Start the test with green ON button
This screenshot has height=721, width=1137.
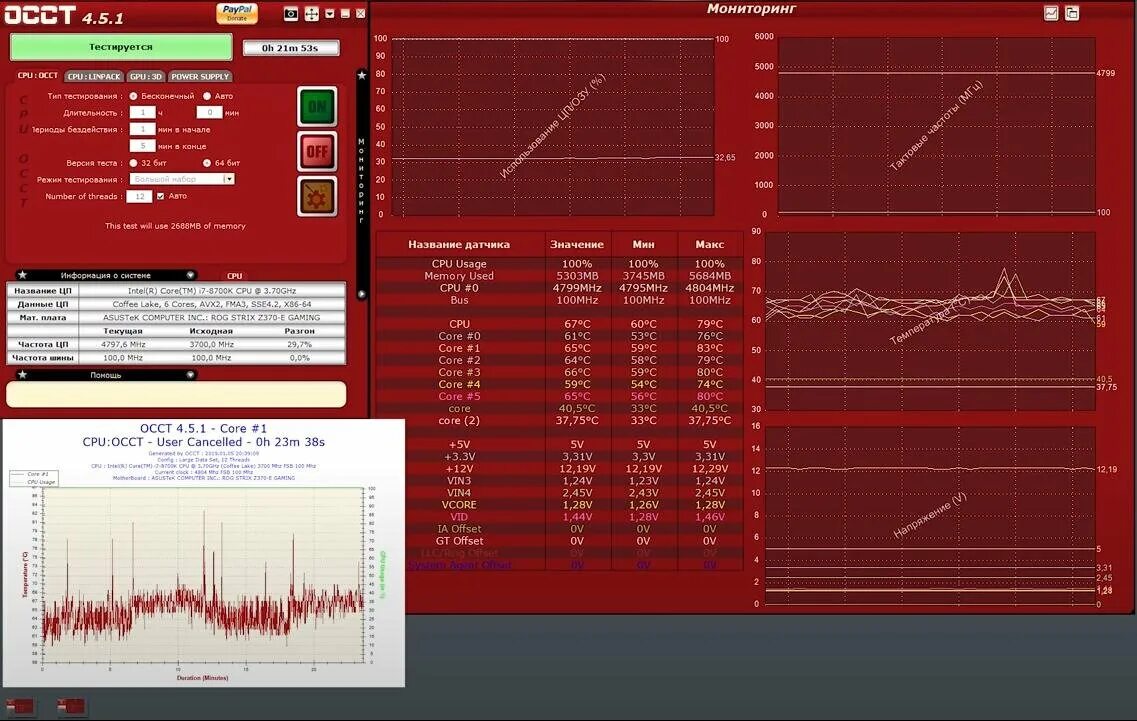click(x=317, y=107)
